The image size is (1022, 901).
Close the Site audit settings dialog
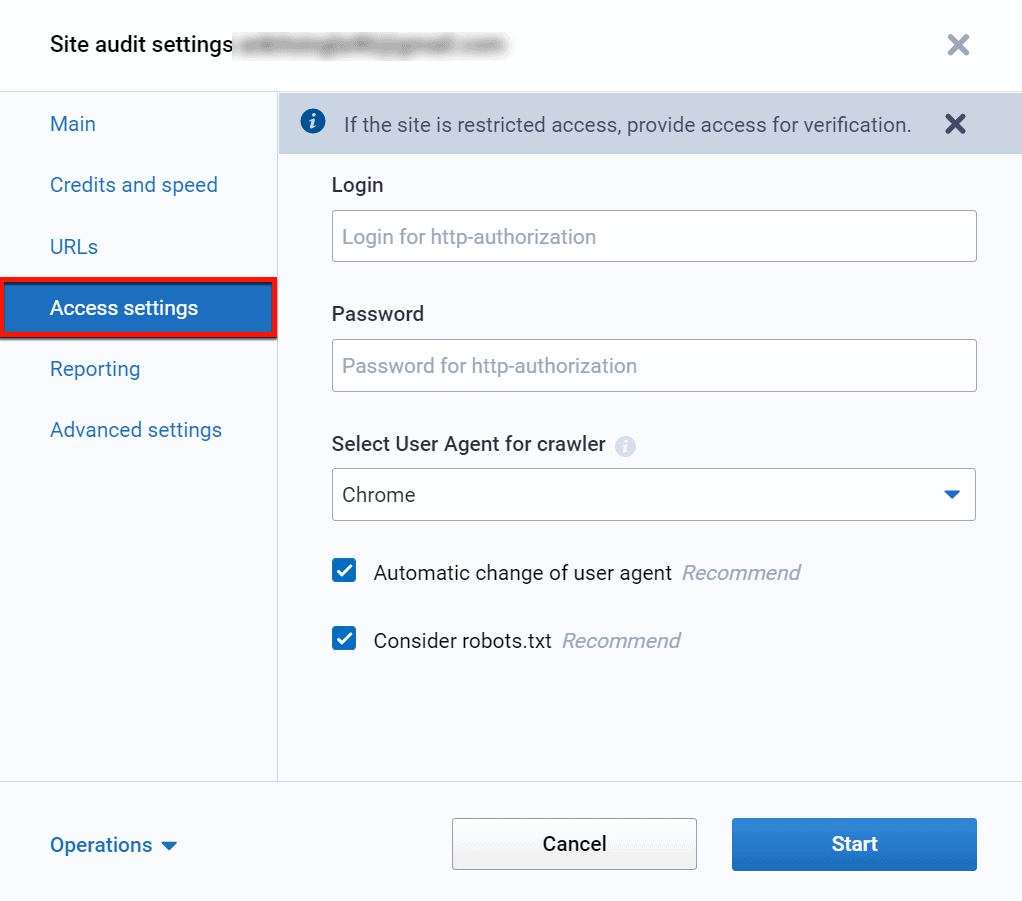click(957, 44)
